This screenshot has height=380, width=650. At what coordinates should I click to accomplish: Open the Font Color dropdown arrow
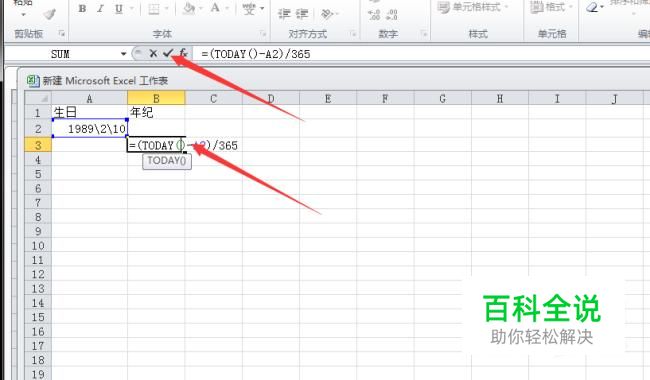click(x=227, y=9)
